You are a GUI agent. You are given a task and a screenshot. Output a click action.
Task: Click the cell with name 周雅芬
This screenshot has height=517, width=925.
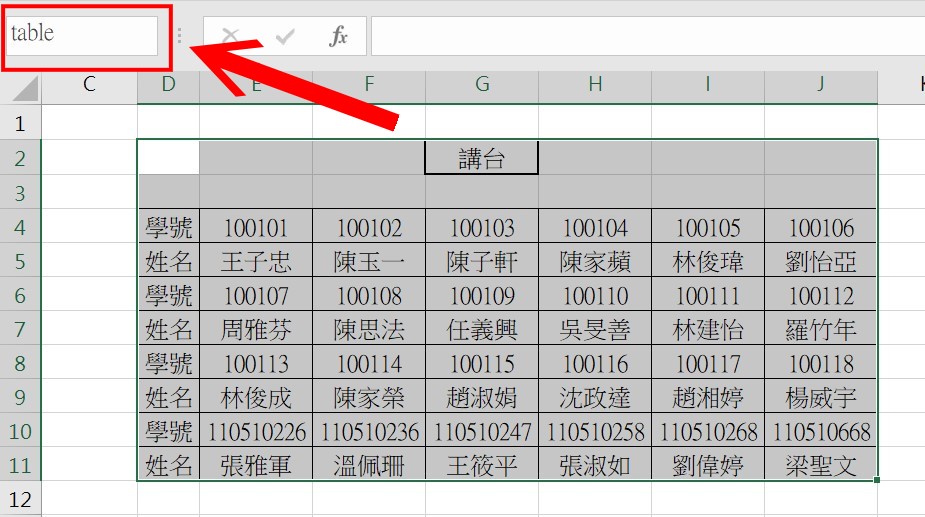256,329
